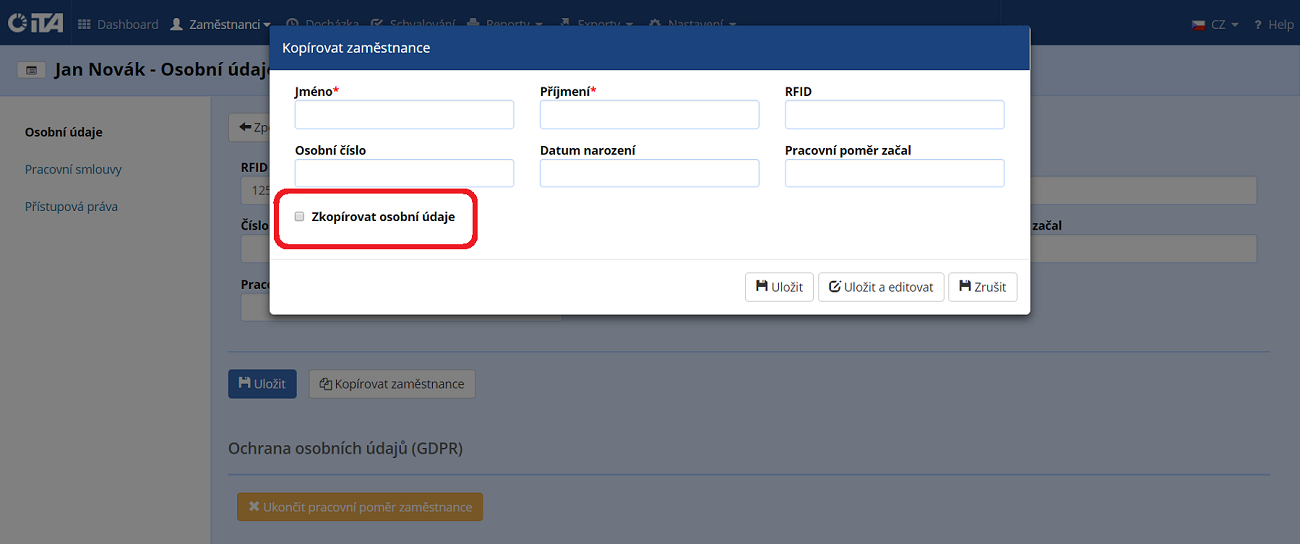Click the Datum narození field
Viewport: 1300px width, 544px height.
click(649, 173)
